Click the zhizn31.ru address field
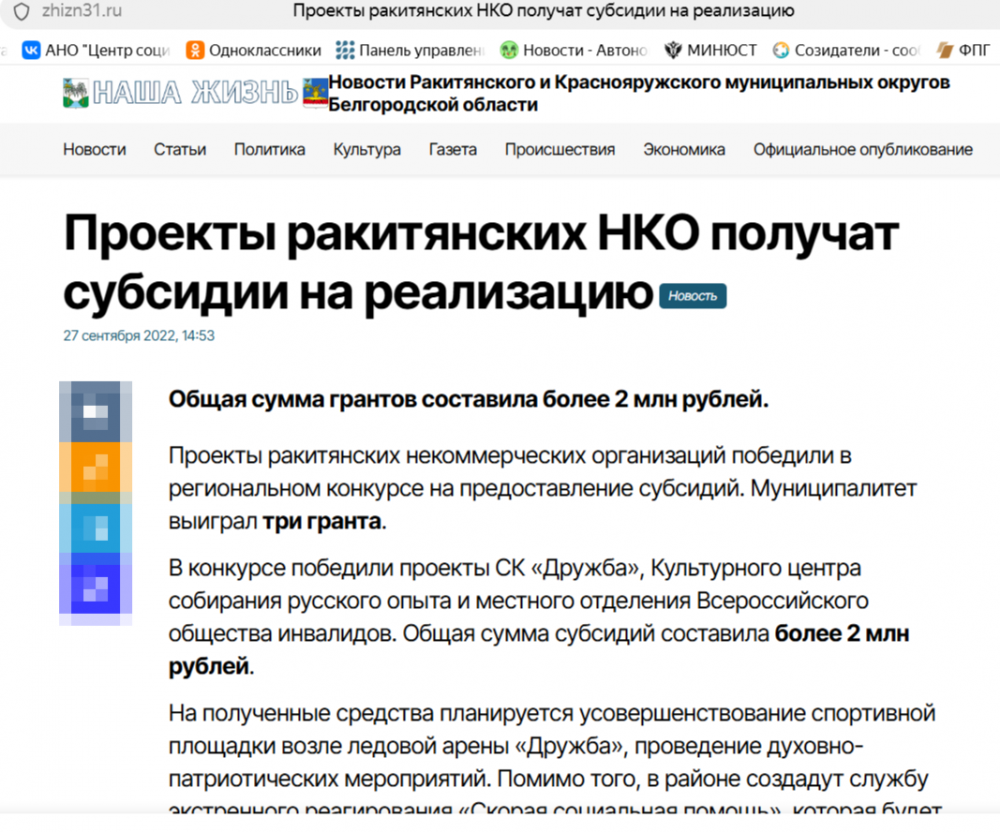Screen dimensions: 1000x832 pos(82,11)
